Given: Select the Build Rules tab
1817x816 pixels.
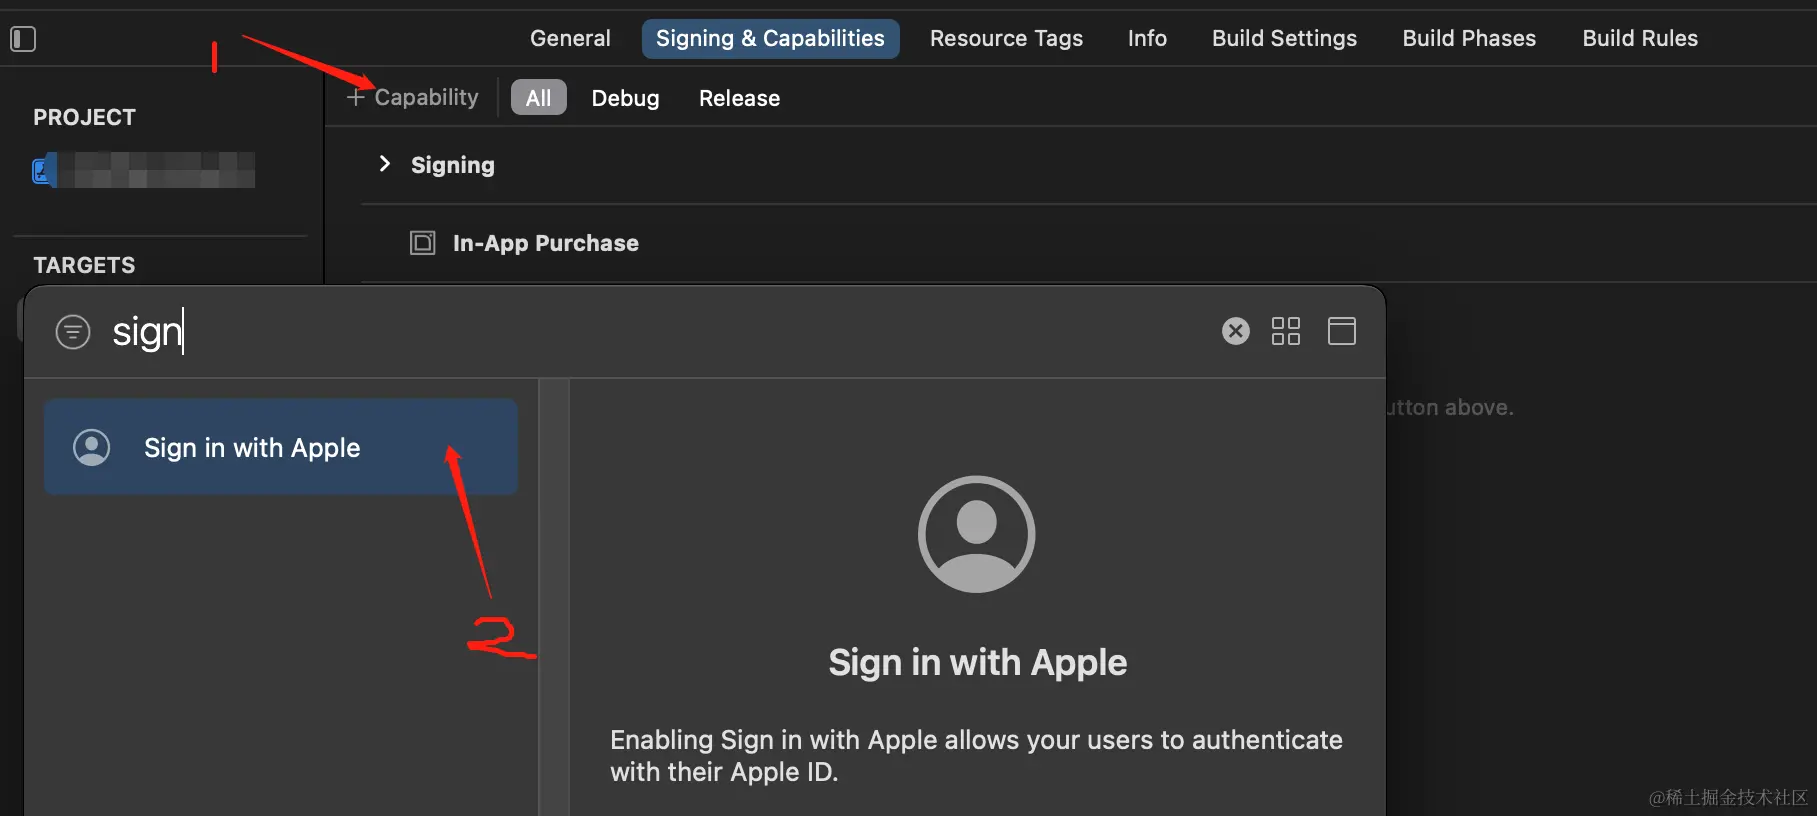Looking at the screenshot, I should 1640,38.
